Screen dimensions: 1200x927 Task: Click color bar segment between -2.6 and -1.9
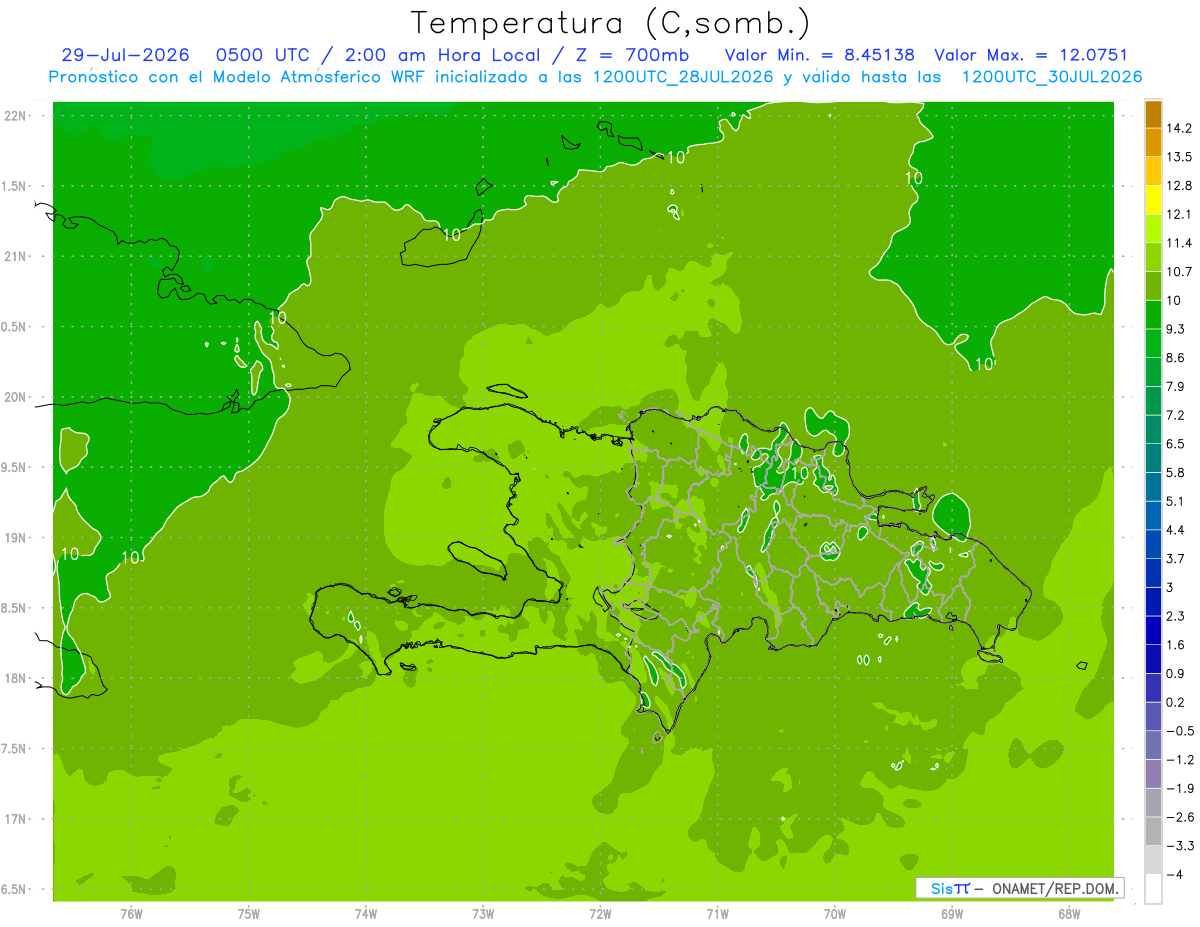(1153, 803)
